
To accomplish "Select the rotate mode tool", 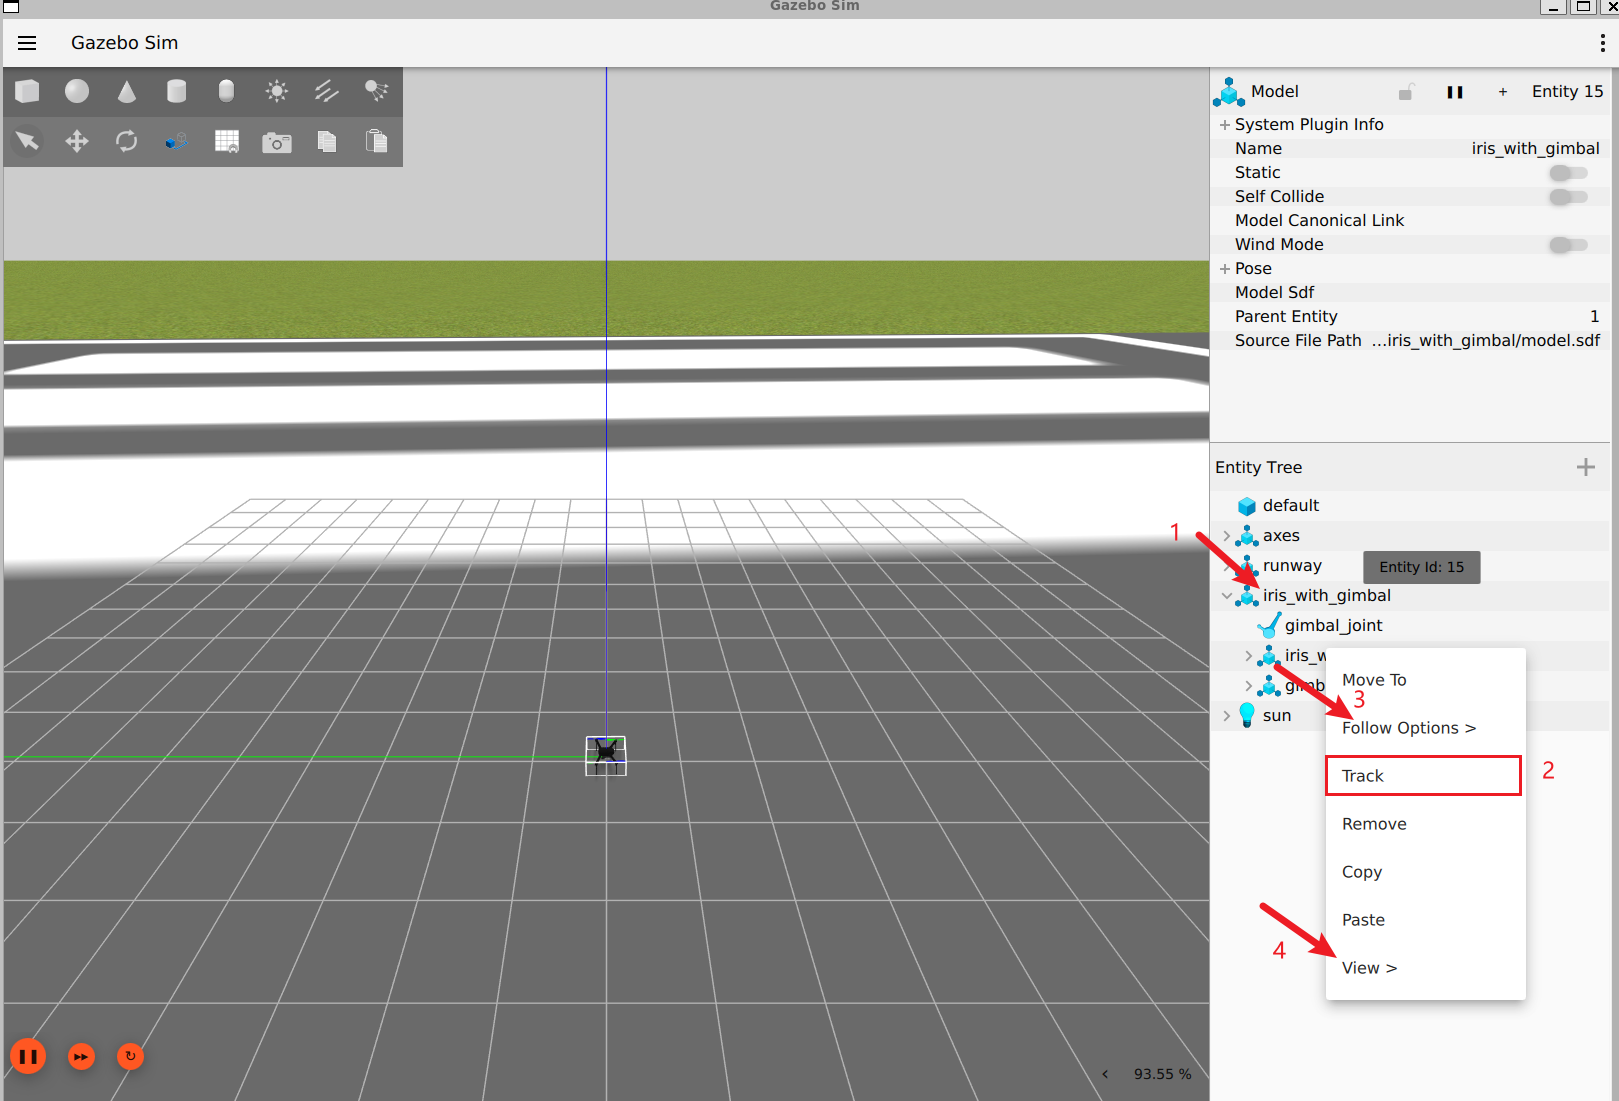I will [x=126, y=142].
